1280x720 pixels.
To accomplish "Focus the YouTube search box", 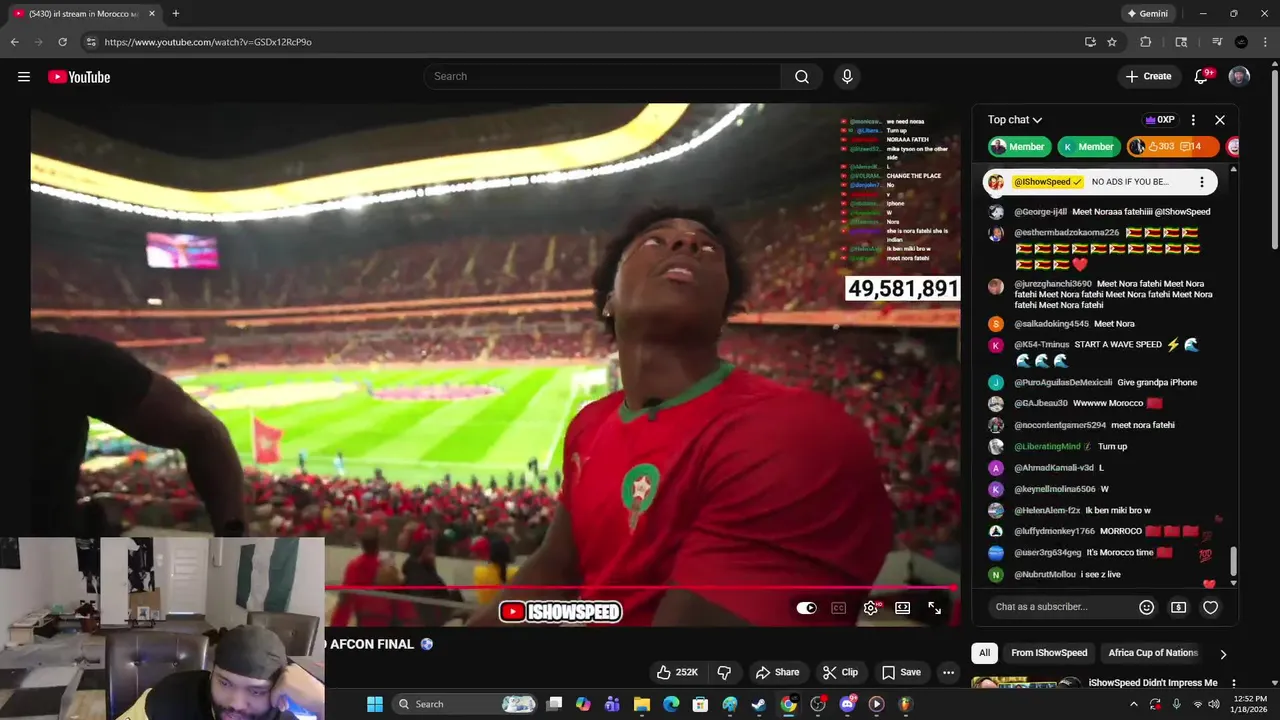I will pos(603,77).
